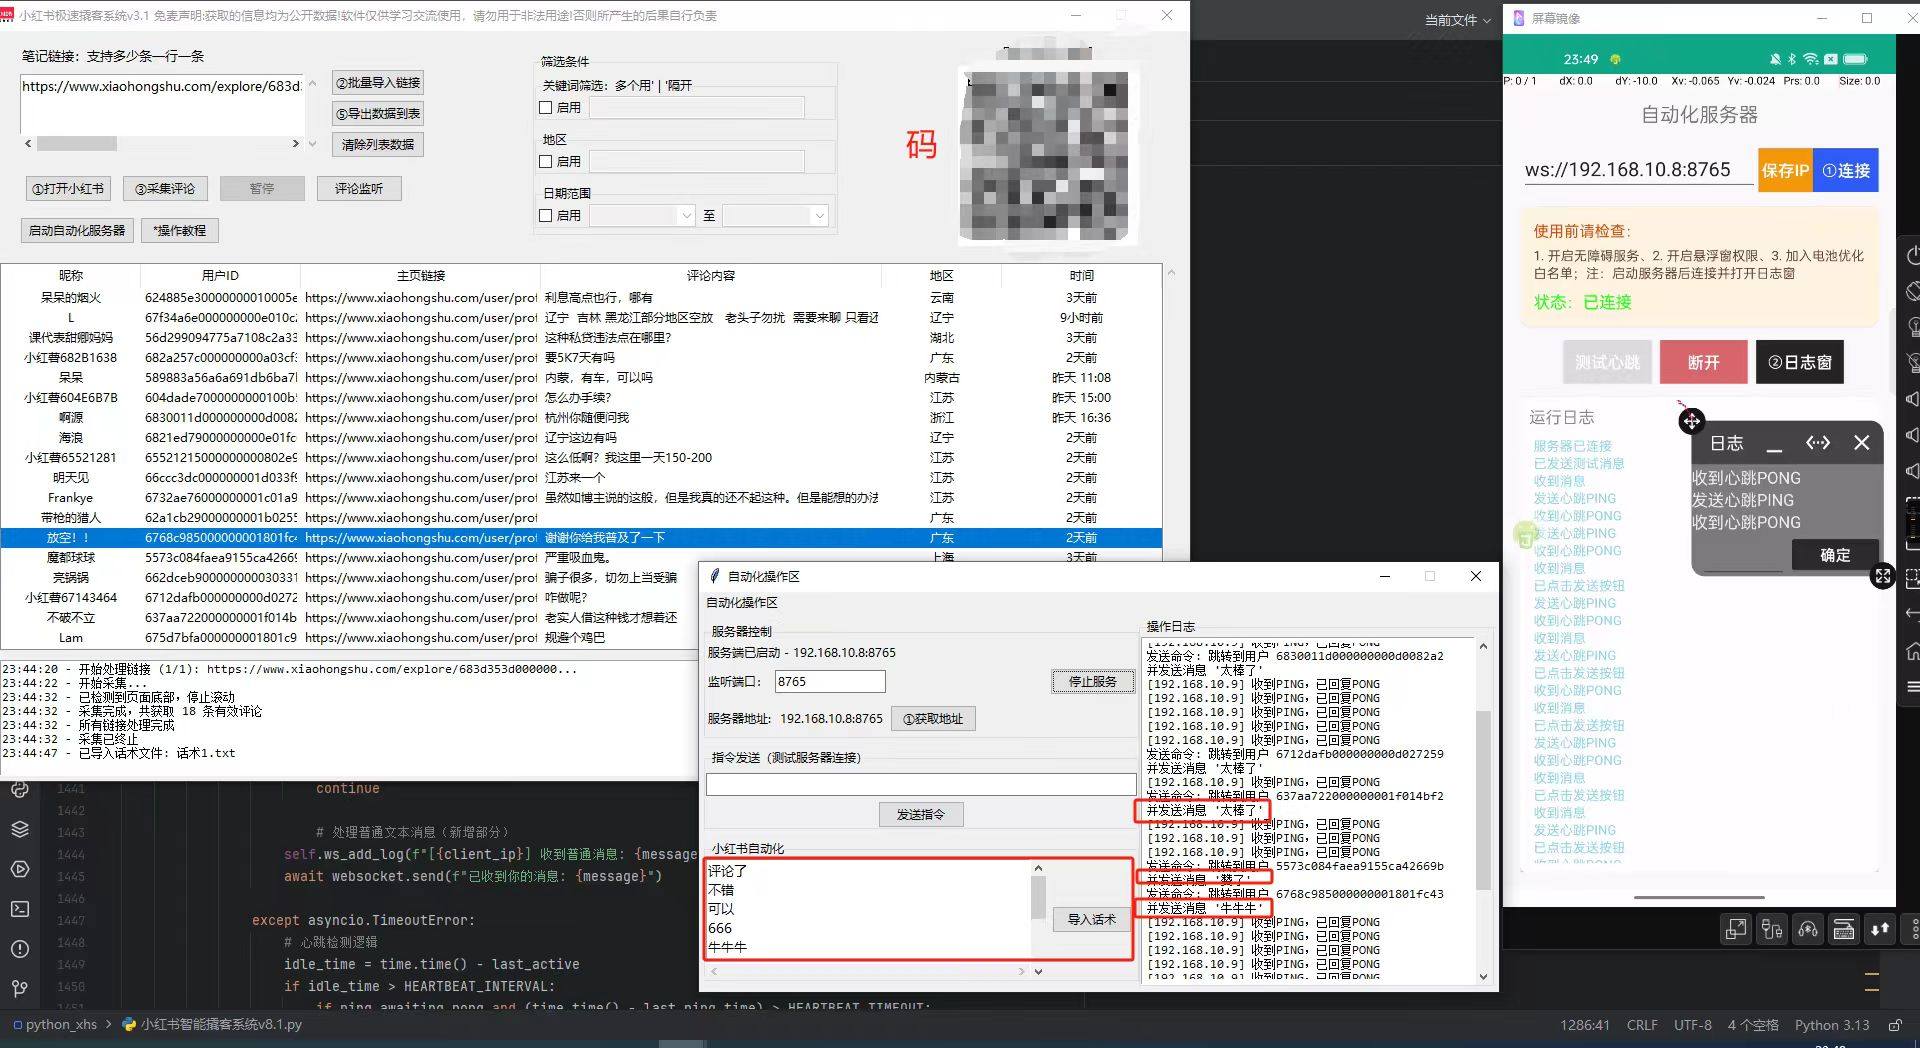1920x1048 pixels.
Task: Open Source Control in VS Code sidebar
Action: [19, 988]
